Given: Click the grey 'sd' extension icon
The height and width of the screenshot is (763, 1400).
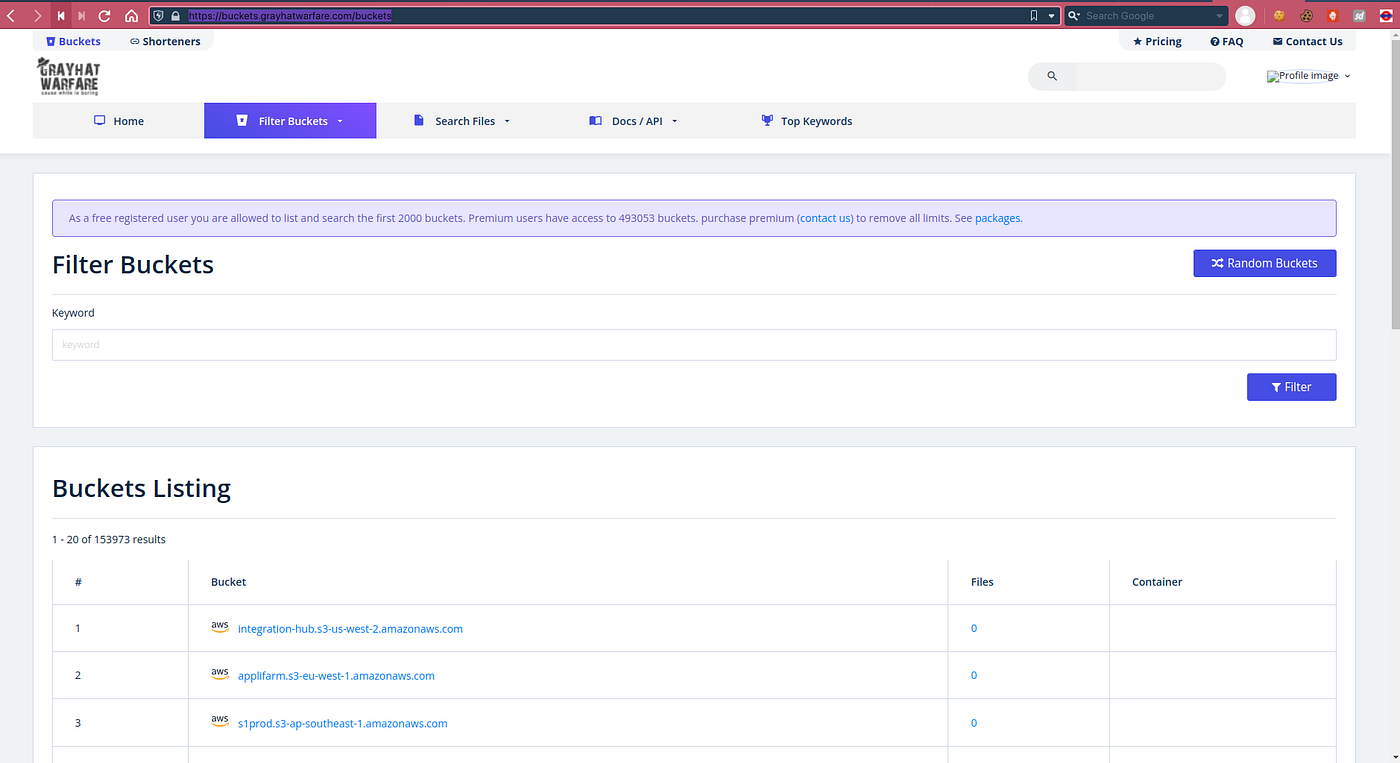Looking at the screenshot, I should (1360, 16).
